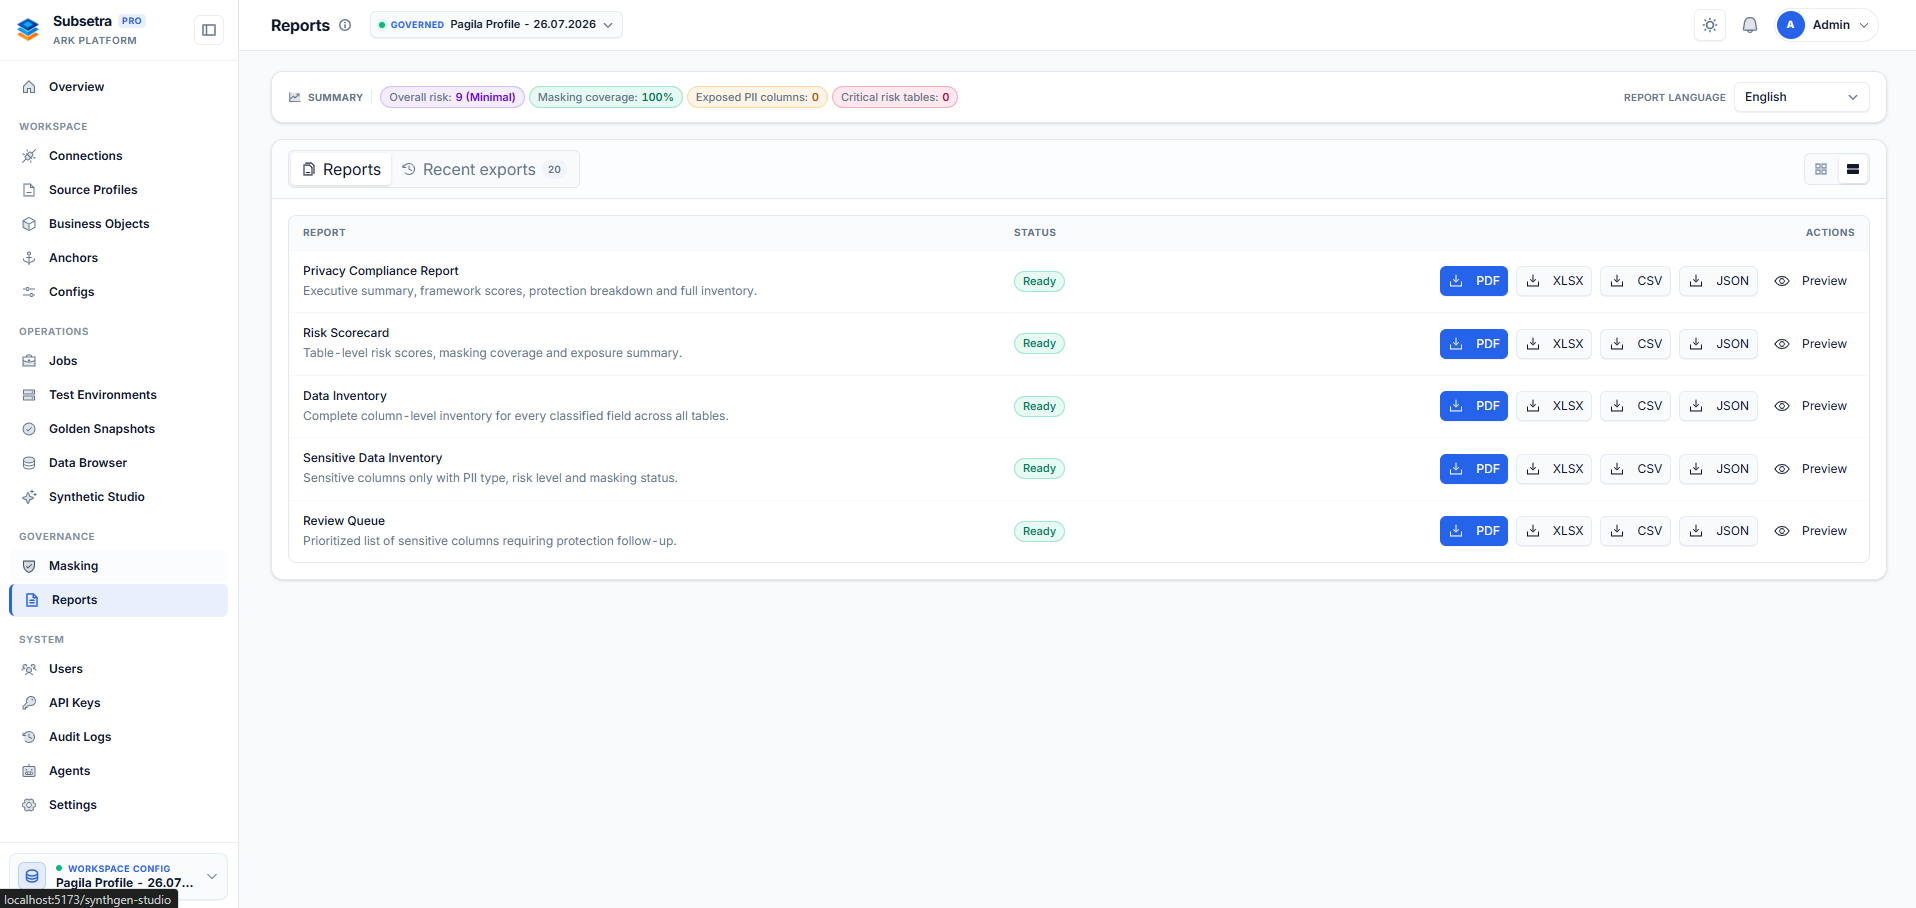The height and width of the screenshot is (908, 1916).
Task: Switch to list view layout
Action: [1853, 169]
